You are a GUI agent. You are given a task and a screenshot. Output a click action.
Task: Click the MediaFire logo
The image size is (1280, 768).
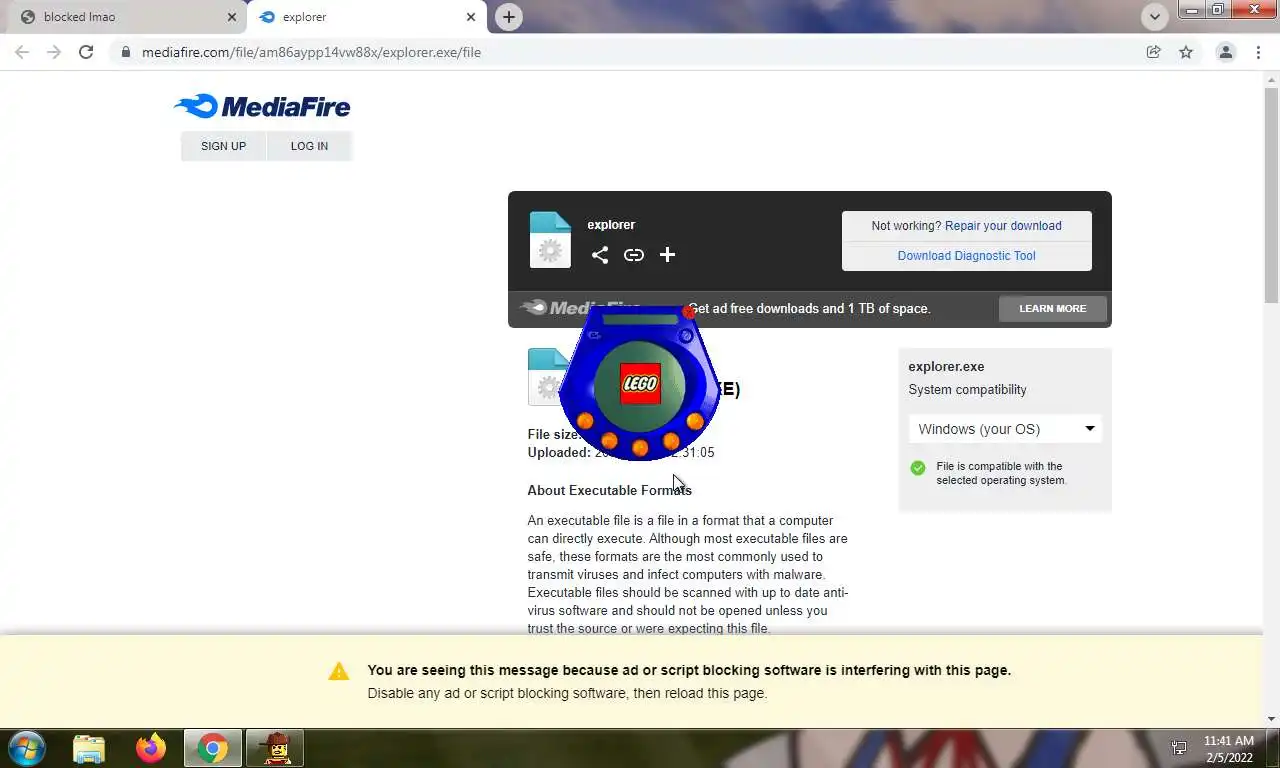point(262,106)
